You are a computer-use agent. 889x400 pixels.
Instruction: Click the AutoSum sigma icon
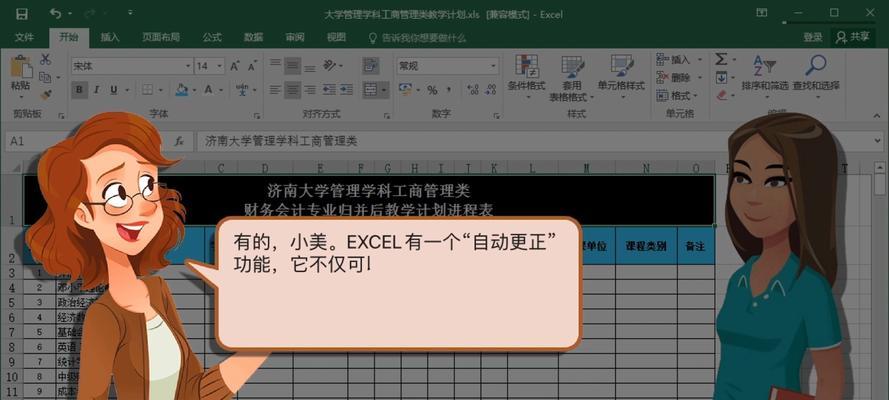pos(720,59)
